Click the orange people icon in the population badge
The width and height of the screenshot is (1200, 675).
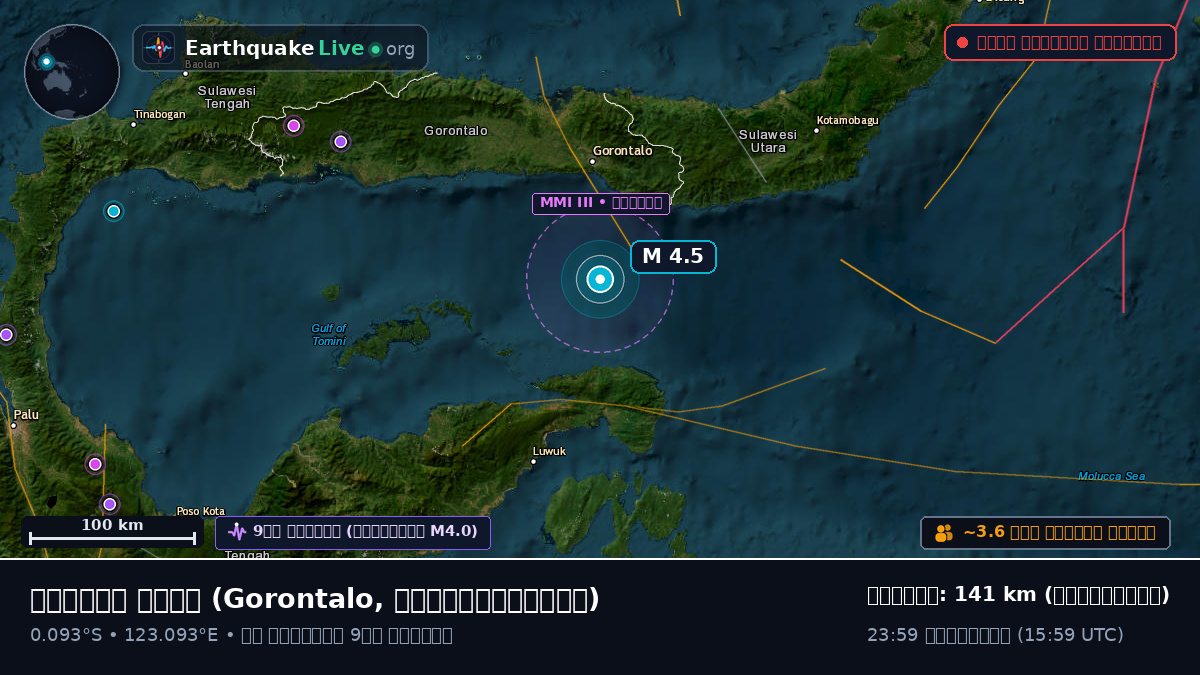tap(944, 533)
